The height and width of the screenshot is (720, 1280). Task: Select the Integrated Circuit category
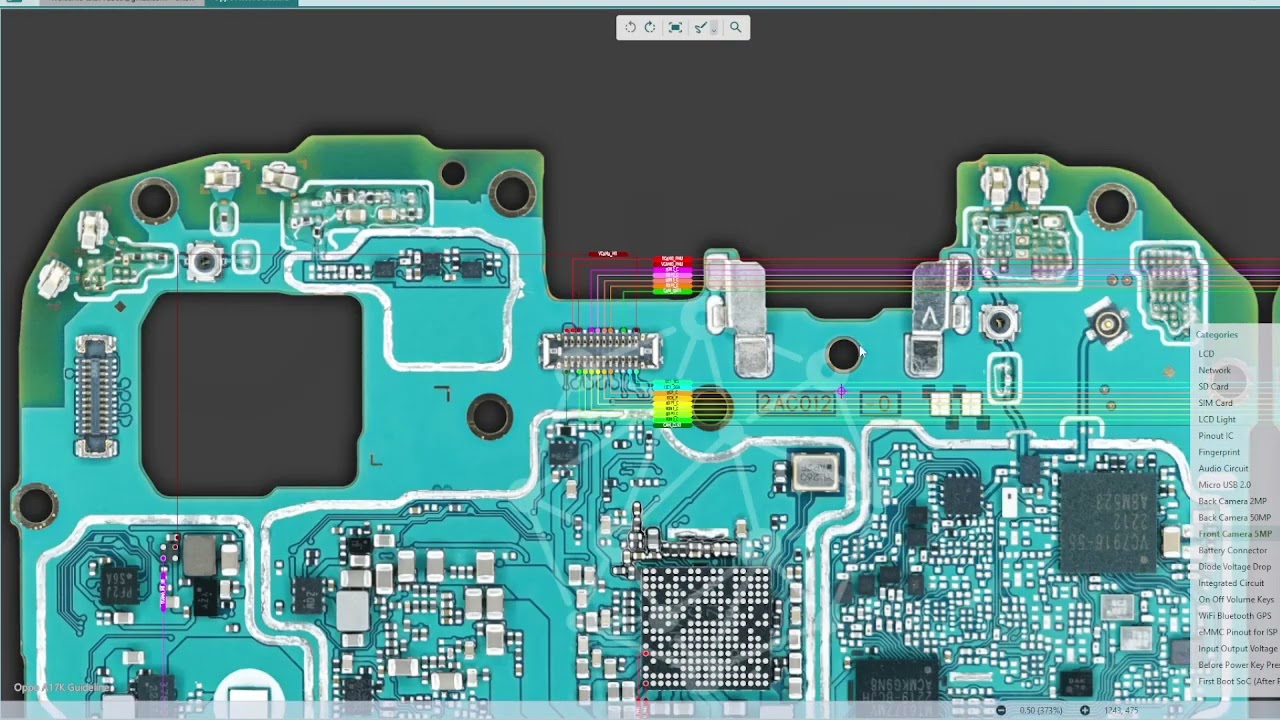[1231, 583]
